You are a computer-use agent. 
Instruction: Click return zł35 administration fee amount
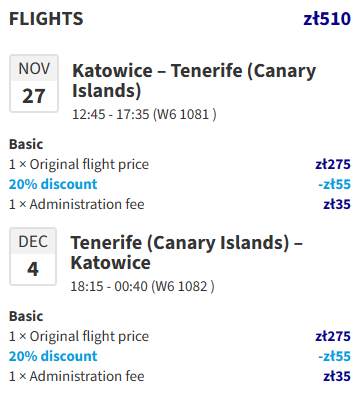[337, 376]
